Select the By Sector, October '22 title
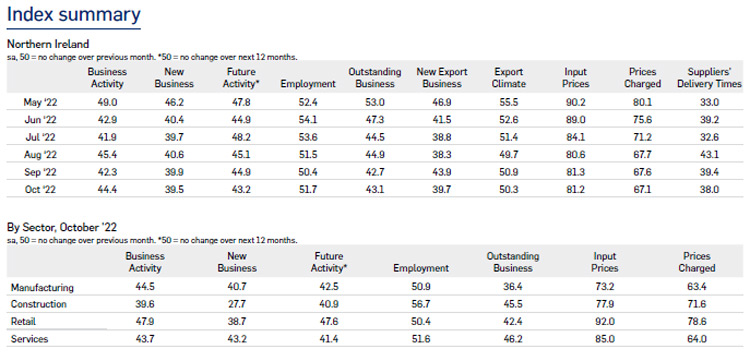The height and width of the screenshot is (361, 750). coord(62,227)
